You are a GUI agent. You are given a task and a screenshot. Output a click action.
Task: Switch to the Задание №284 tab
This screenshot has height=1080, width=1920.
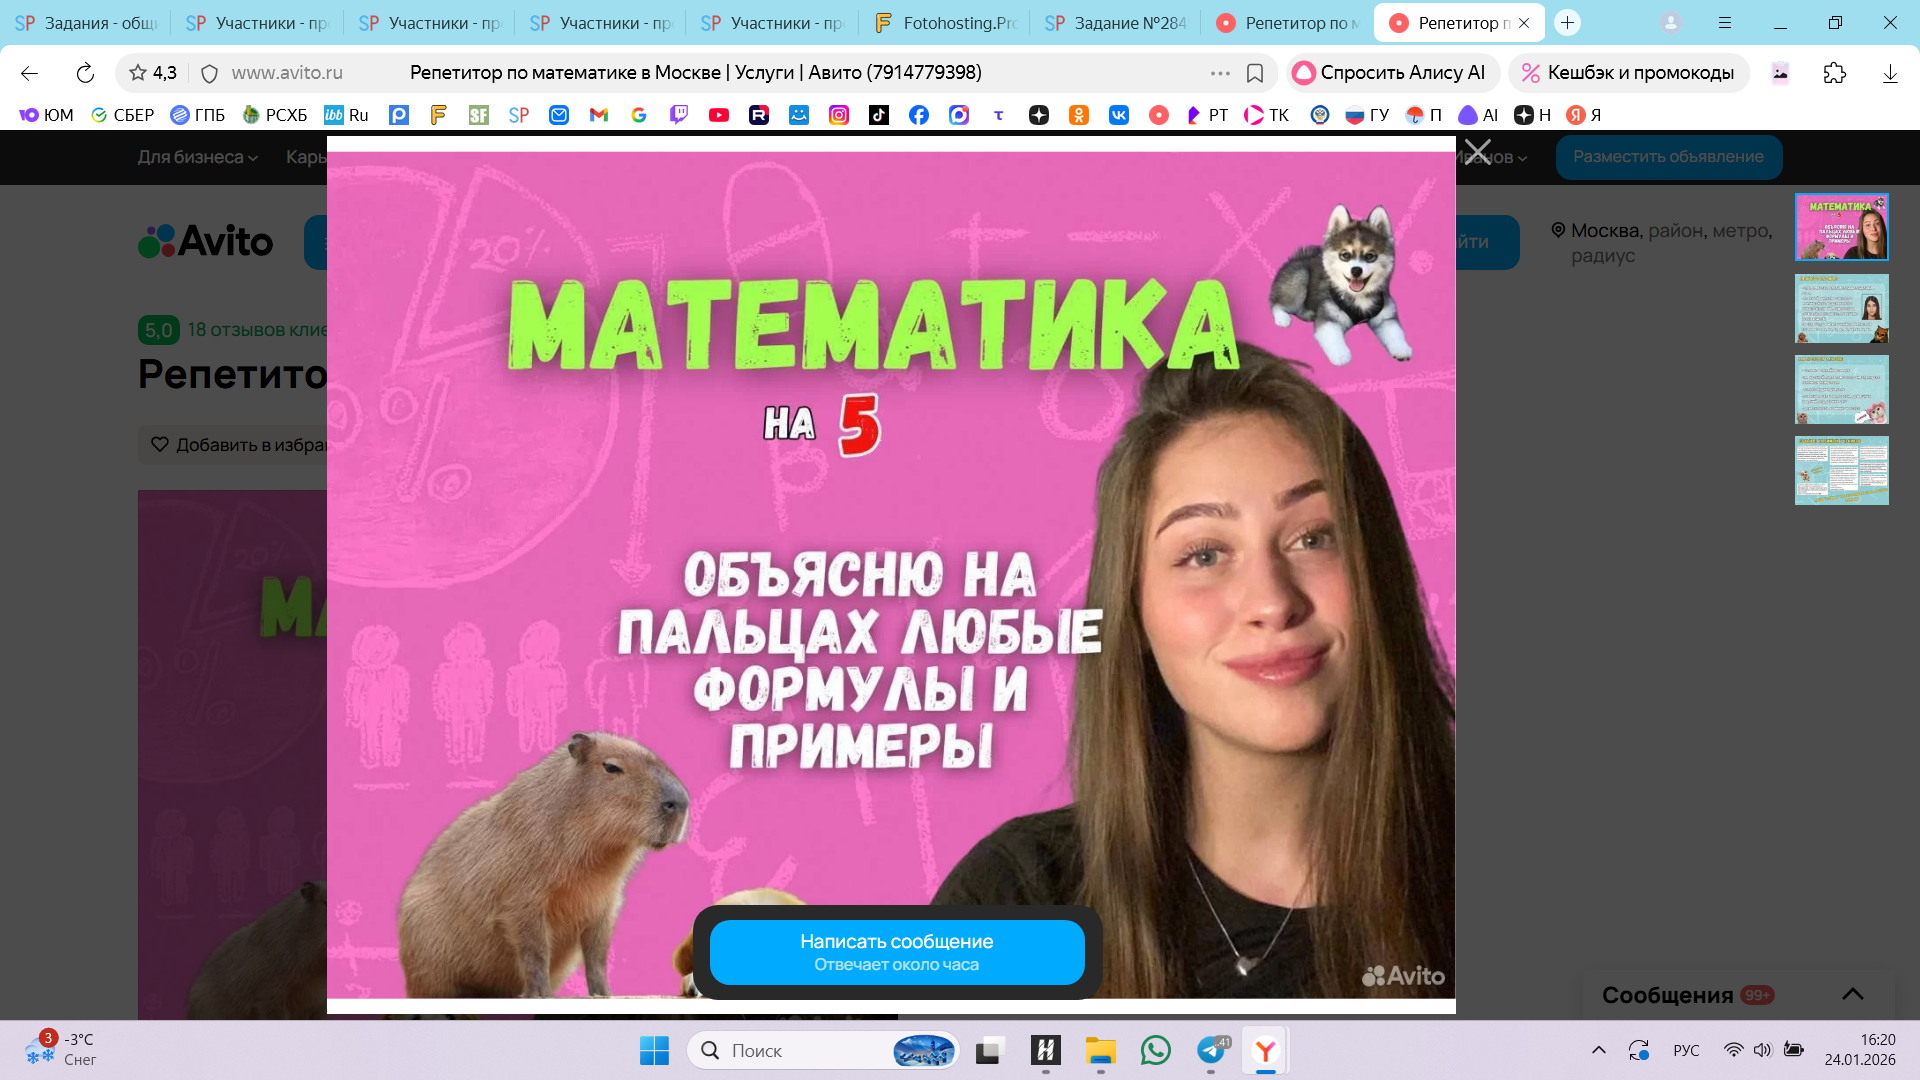pos(1115,22)
